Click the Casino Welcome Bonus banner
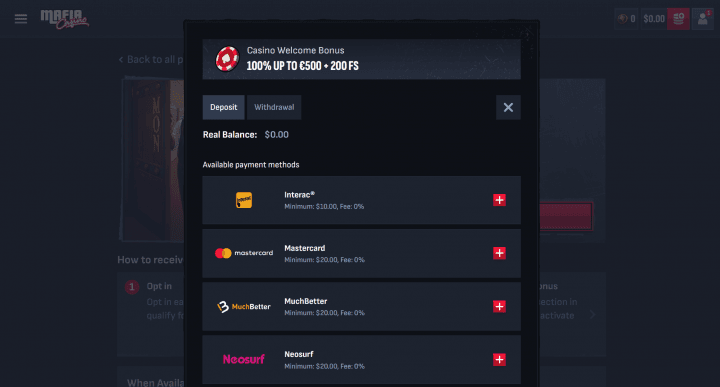The height and width of the screenshot is (387, 720). pos(361,59)
